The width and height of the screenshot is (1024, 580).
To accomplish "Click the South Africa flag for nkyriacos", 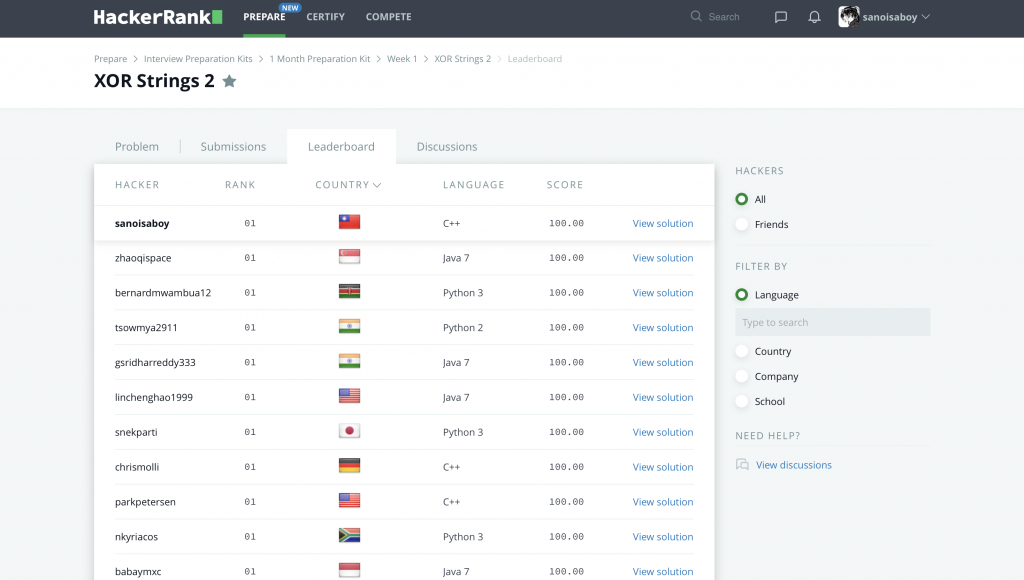I will [x=349, y=536].
